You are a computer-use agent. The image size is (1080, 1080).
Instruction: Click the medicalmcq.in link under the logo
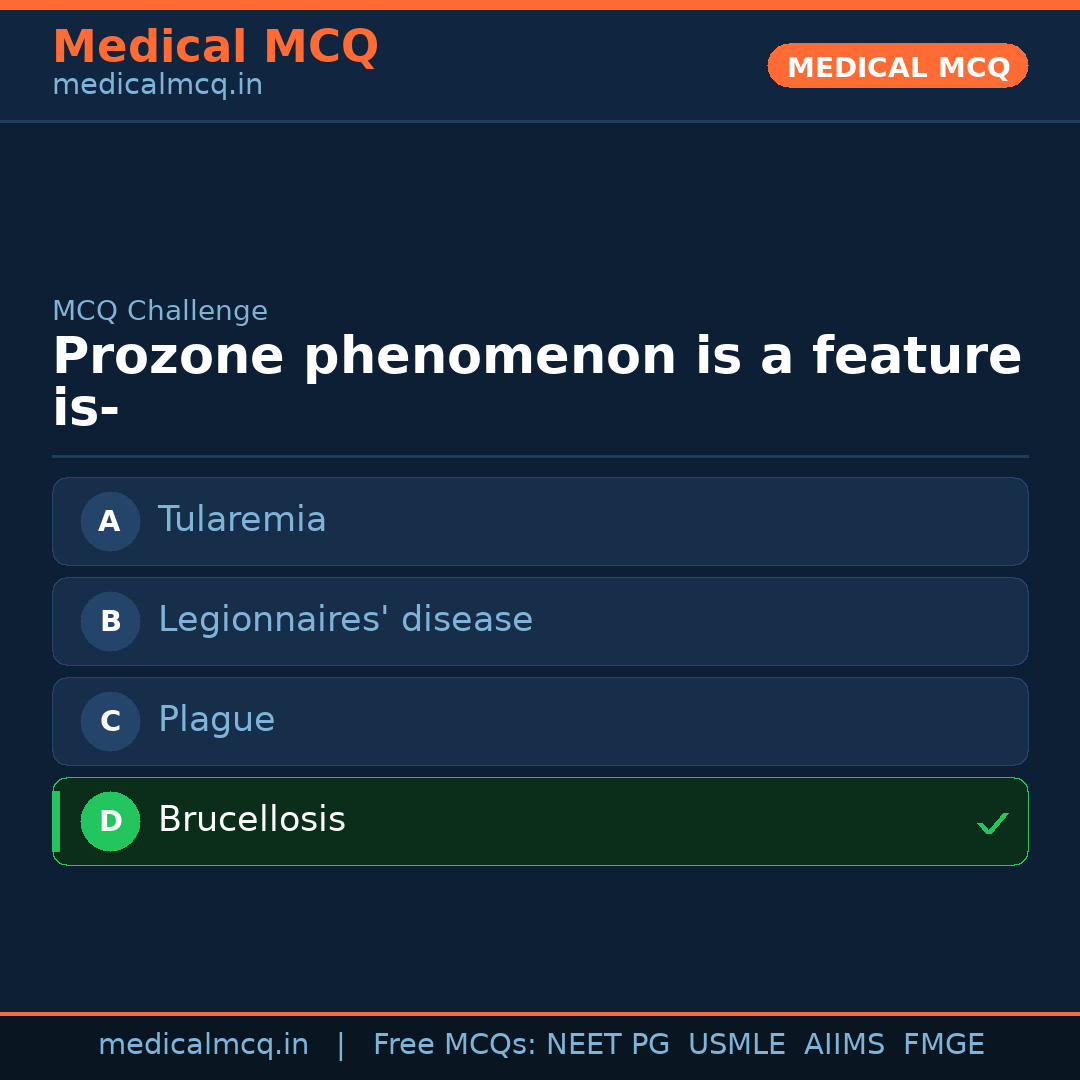pos(156,85)
